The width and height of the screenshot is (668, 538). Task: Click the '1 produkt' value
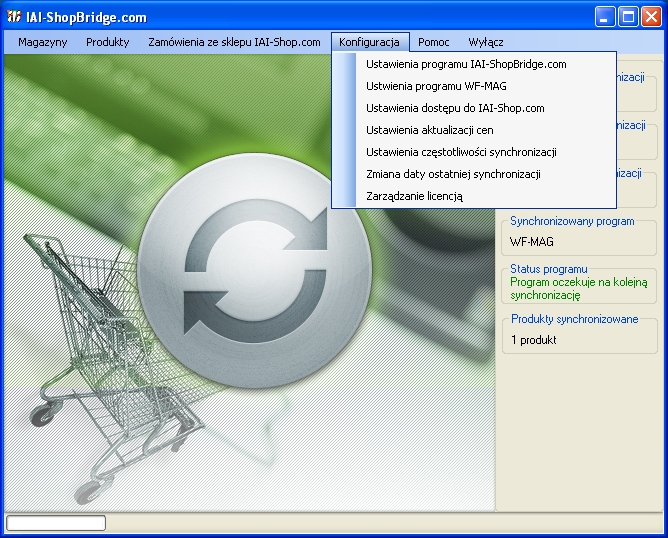coord(534,340)
